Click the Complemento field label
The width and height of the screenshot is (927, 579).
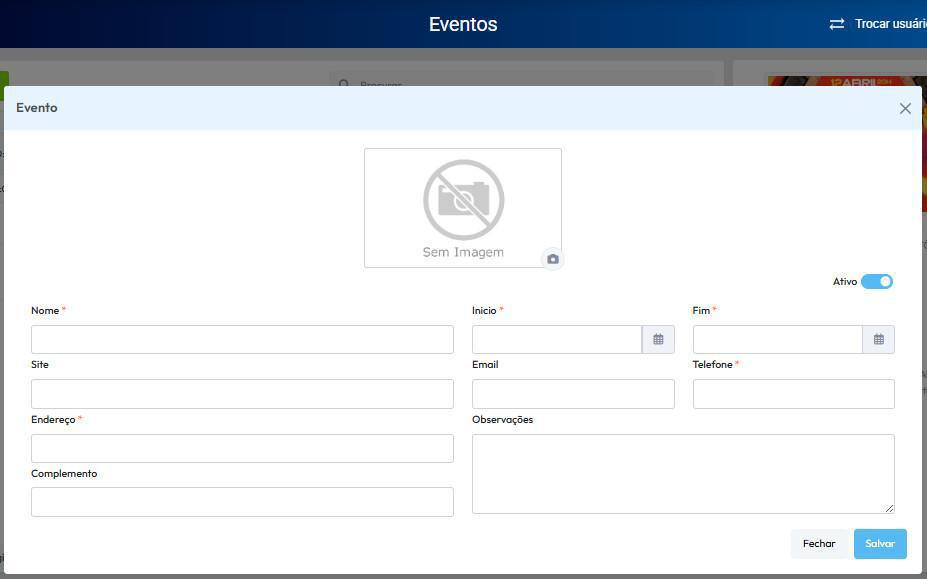coord(64,473)
